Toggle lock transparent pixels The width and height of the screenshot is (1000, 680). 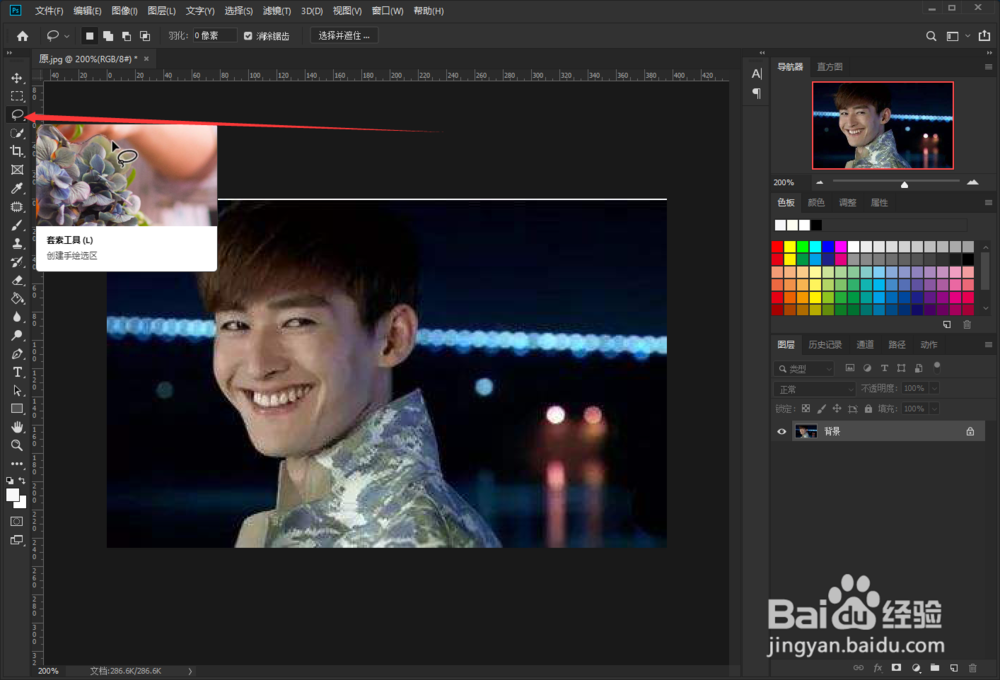coord(805,409)
